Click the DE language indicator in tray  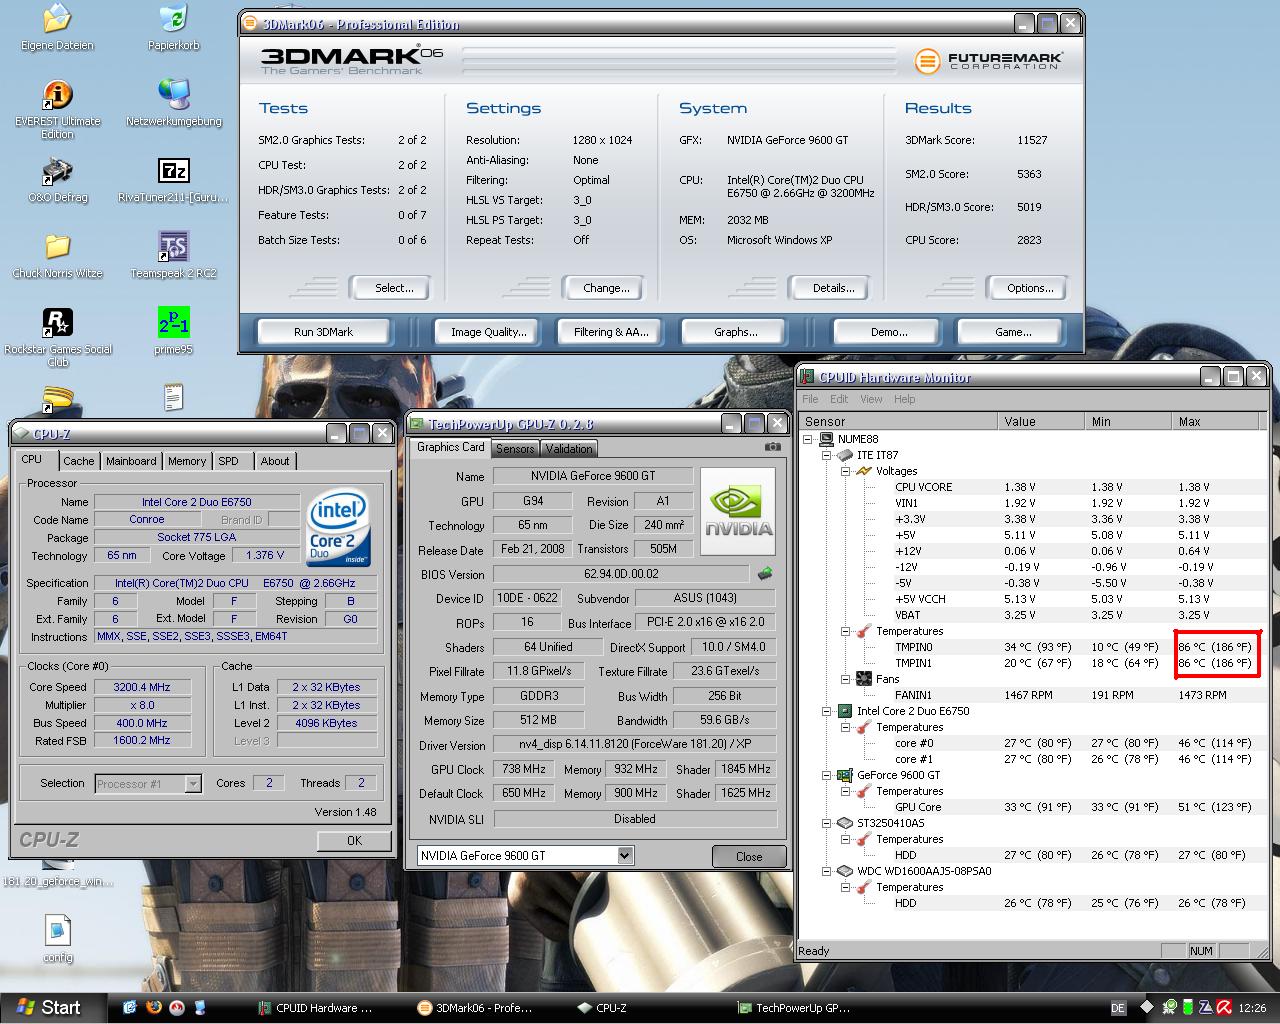pos(1118,1008)
